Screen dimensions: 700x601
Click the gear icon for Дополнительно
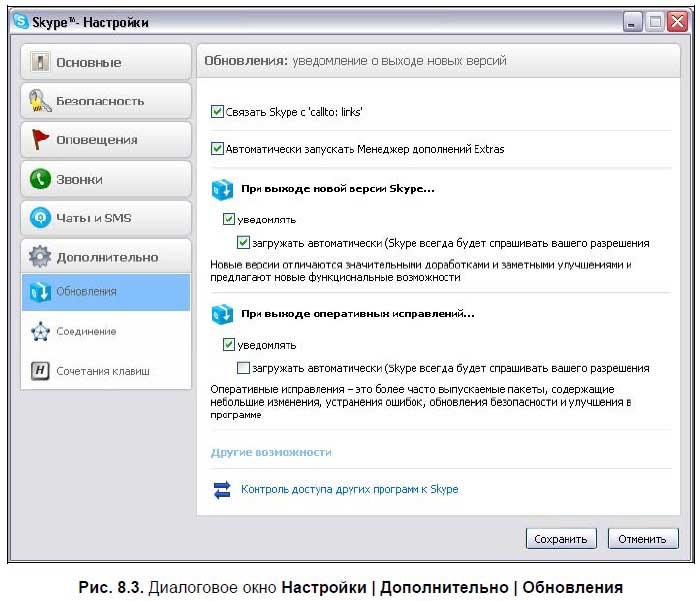tap(40, 257)
